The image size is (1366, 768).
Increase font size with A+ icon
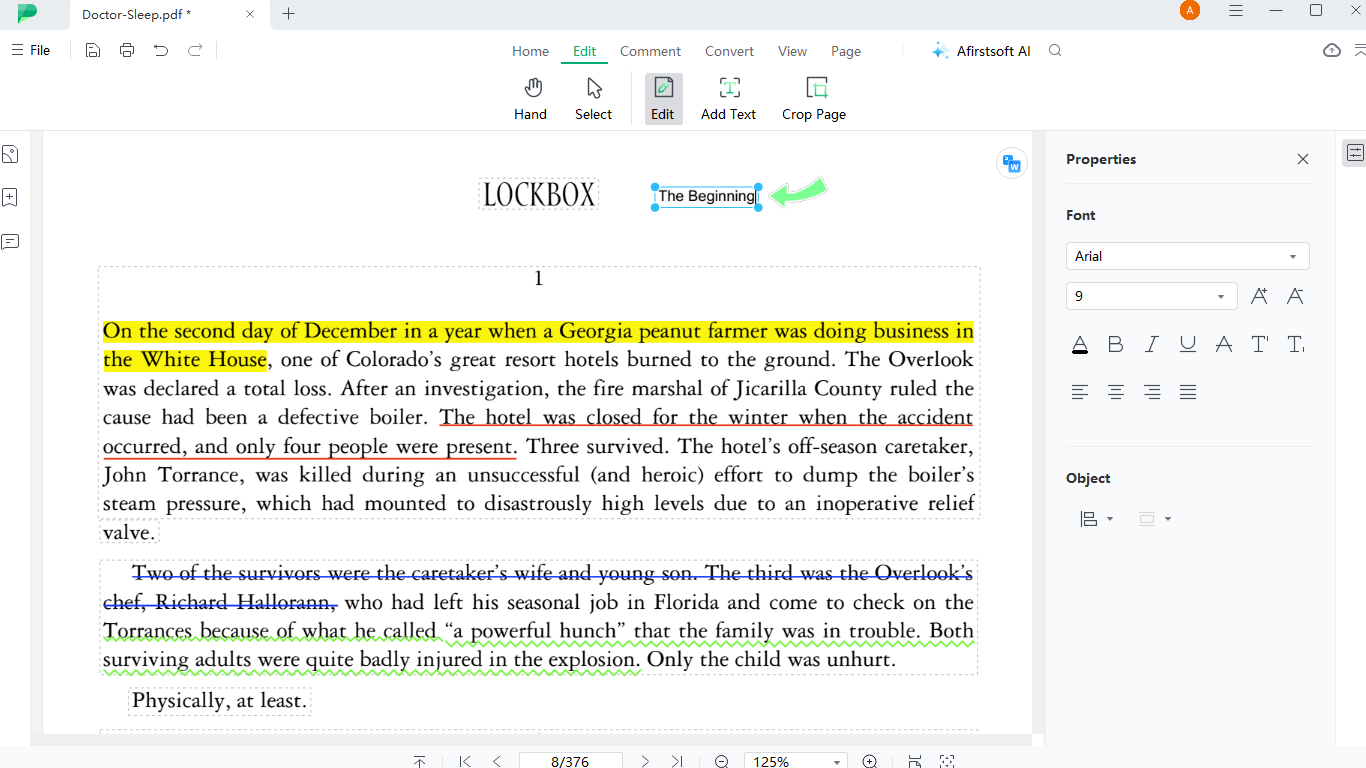point(1259,296)
